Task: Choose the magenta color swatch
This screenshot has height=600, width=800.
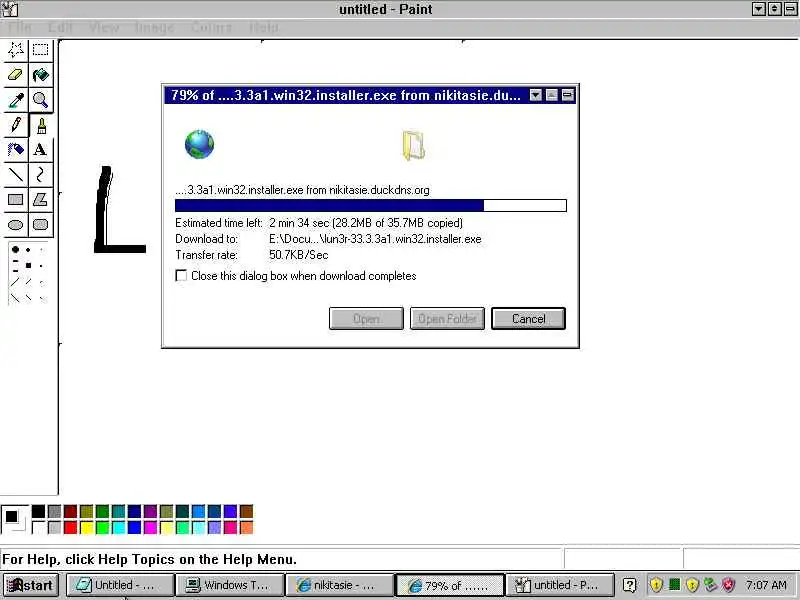Action: pyautogui.click(x=151, y=527)
